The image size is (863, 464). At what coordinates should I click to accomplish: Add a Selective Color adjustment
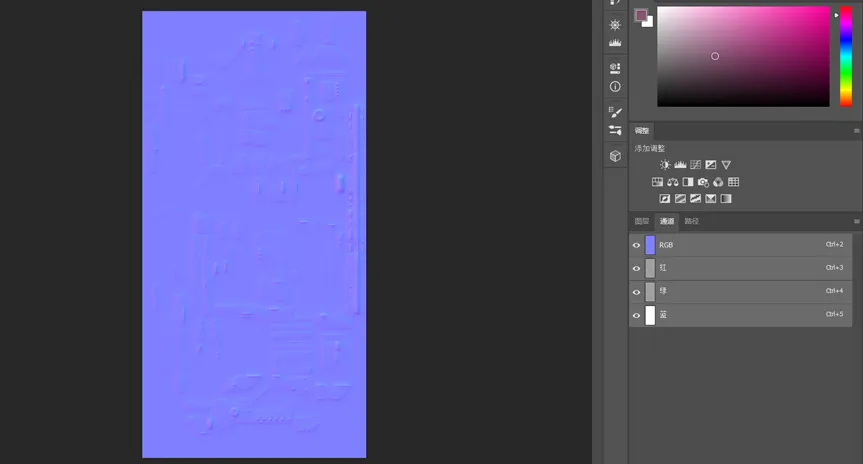[711, 199]
